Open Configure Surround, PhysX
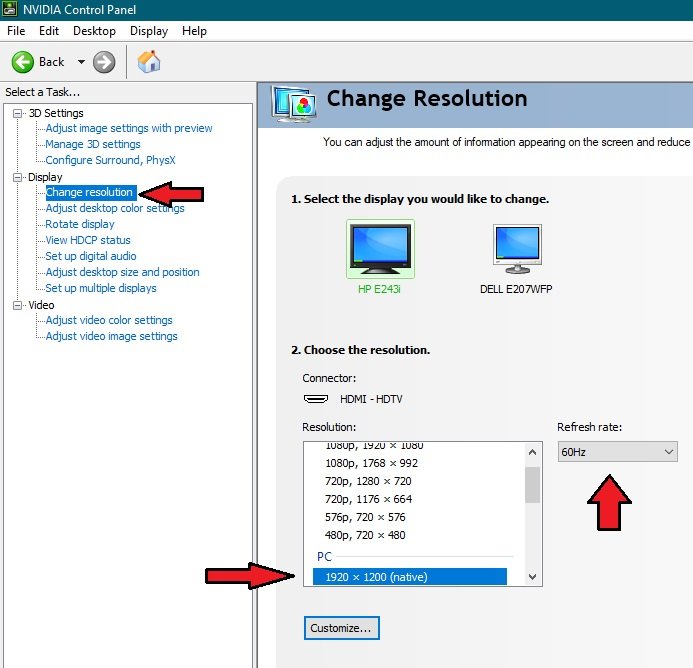Image resolution: width=693 pixels, height=668 pixels. click(x=110, y=160)
